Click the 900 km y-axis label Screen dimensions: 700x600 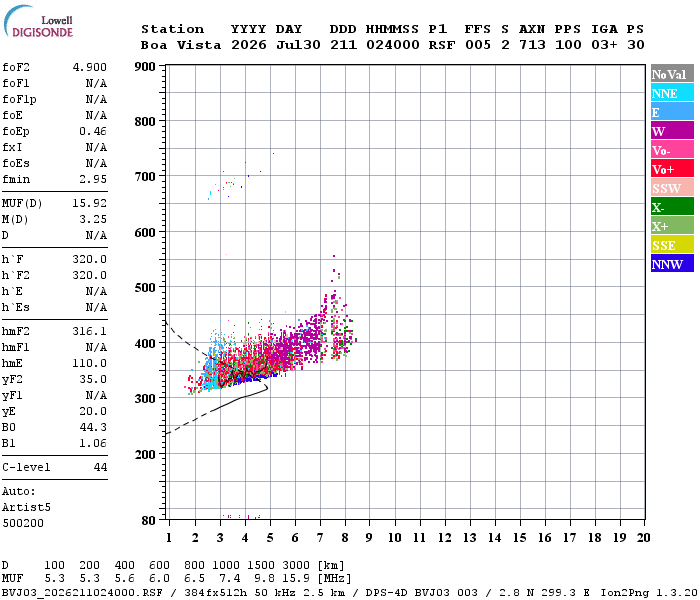click(x=145, y=67)
